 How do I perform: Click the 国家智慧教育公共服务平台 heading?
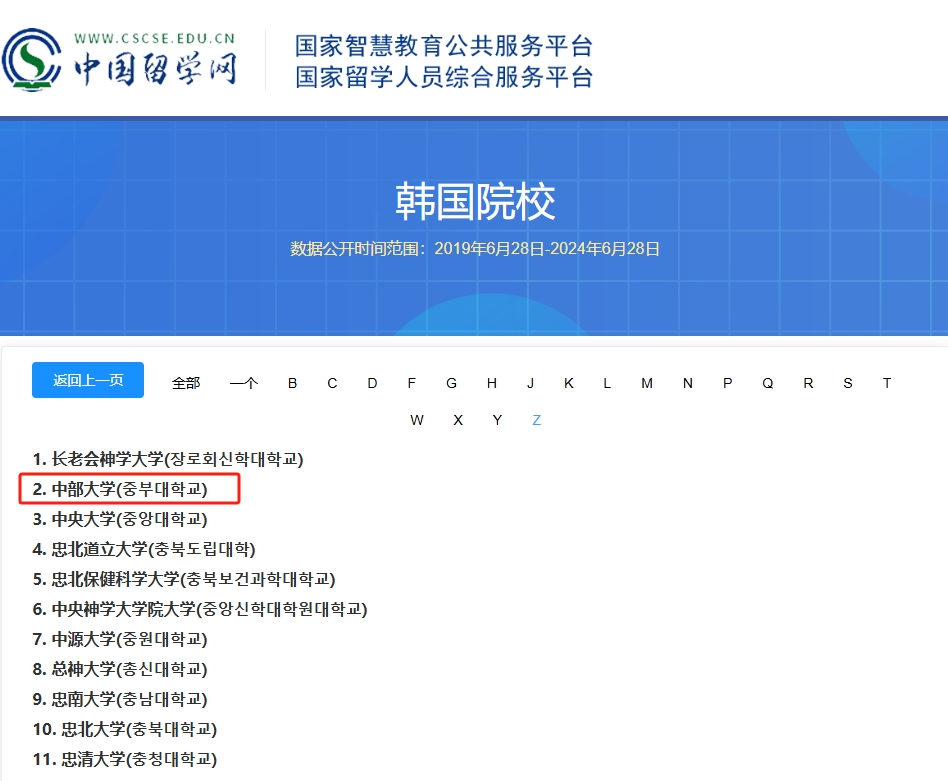click(444, 46)
